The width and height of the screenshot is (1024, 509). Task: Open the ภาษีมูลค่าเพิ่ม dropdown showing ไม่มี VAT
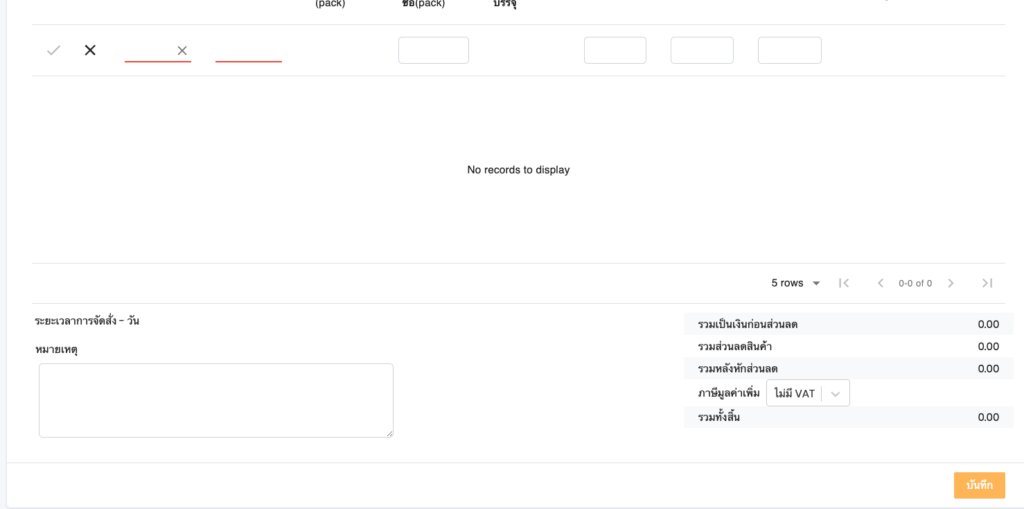click(795, 393)
